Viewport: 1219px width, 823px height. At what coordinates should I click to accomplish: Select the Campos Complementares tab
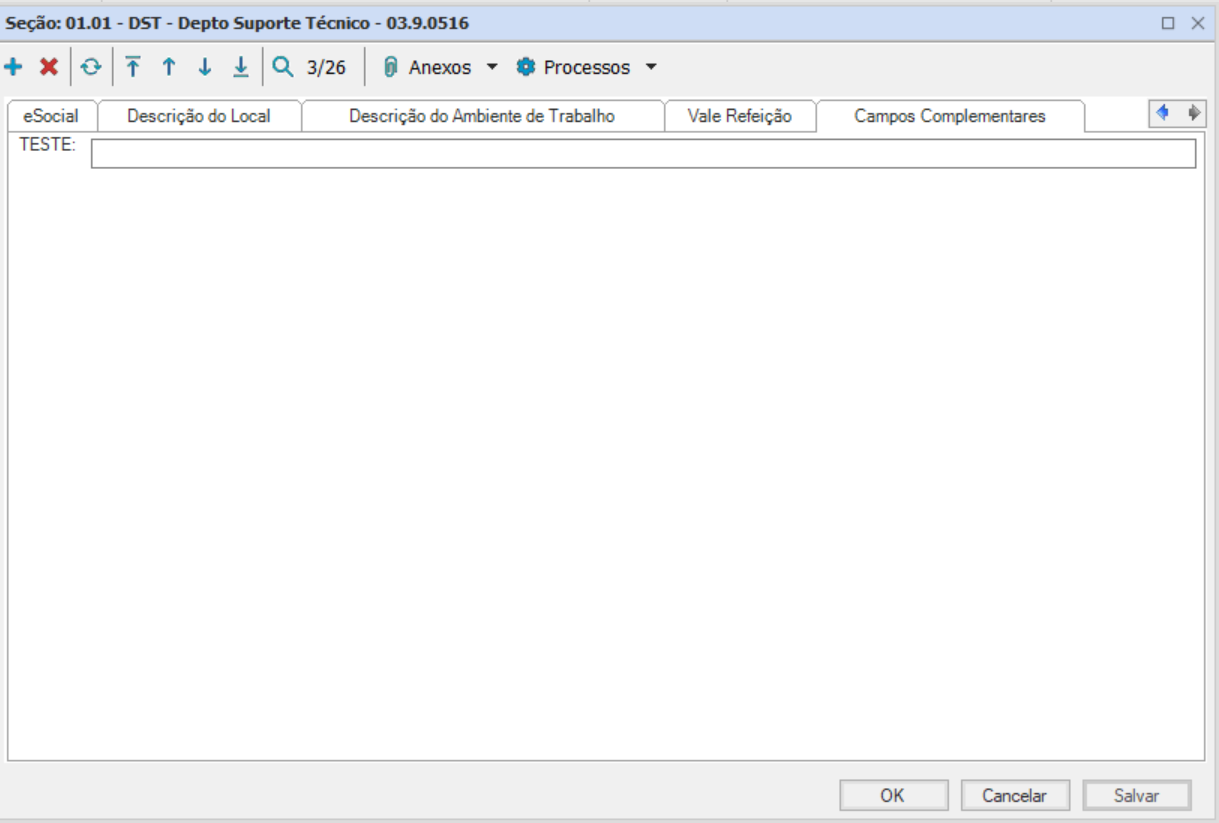950,116
